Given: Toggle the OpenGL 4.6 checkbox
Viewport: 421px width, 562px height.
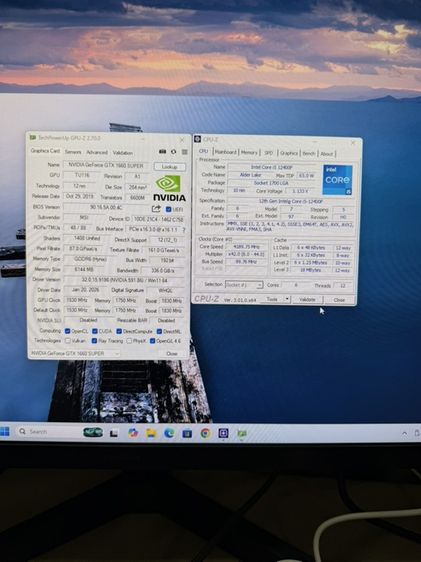Looking at the screenshot, I should tap(152, 341).
